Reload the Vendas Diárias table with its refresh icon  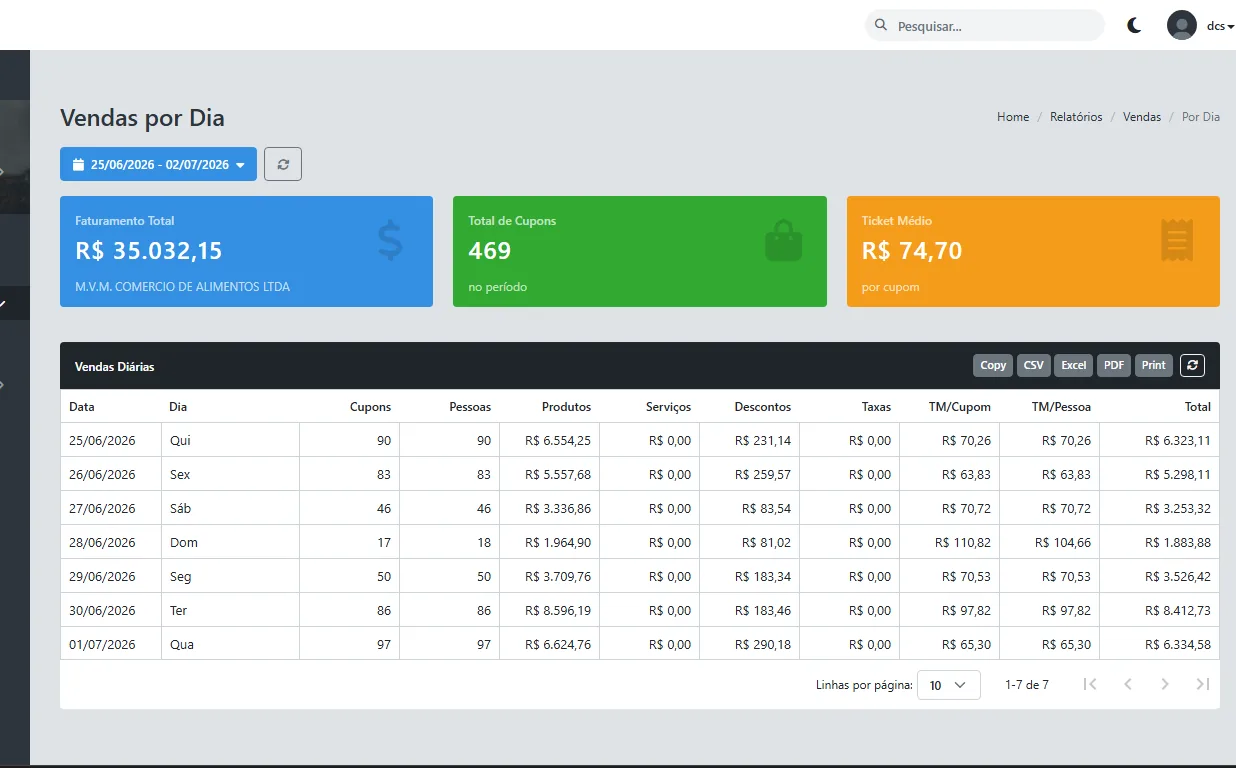(1192, 365)
